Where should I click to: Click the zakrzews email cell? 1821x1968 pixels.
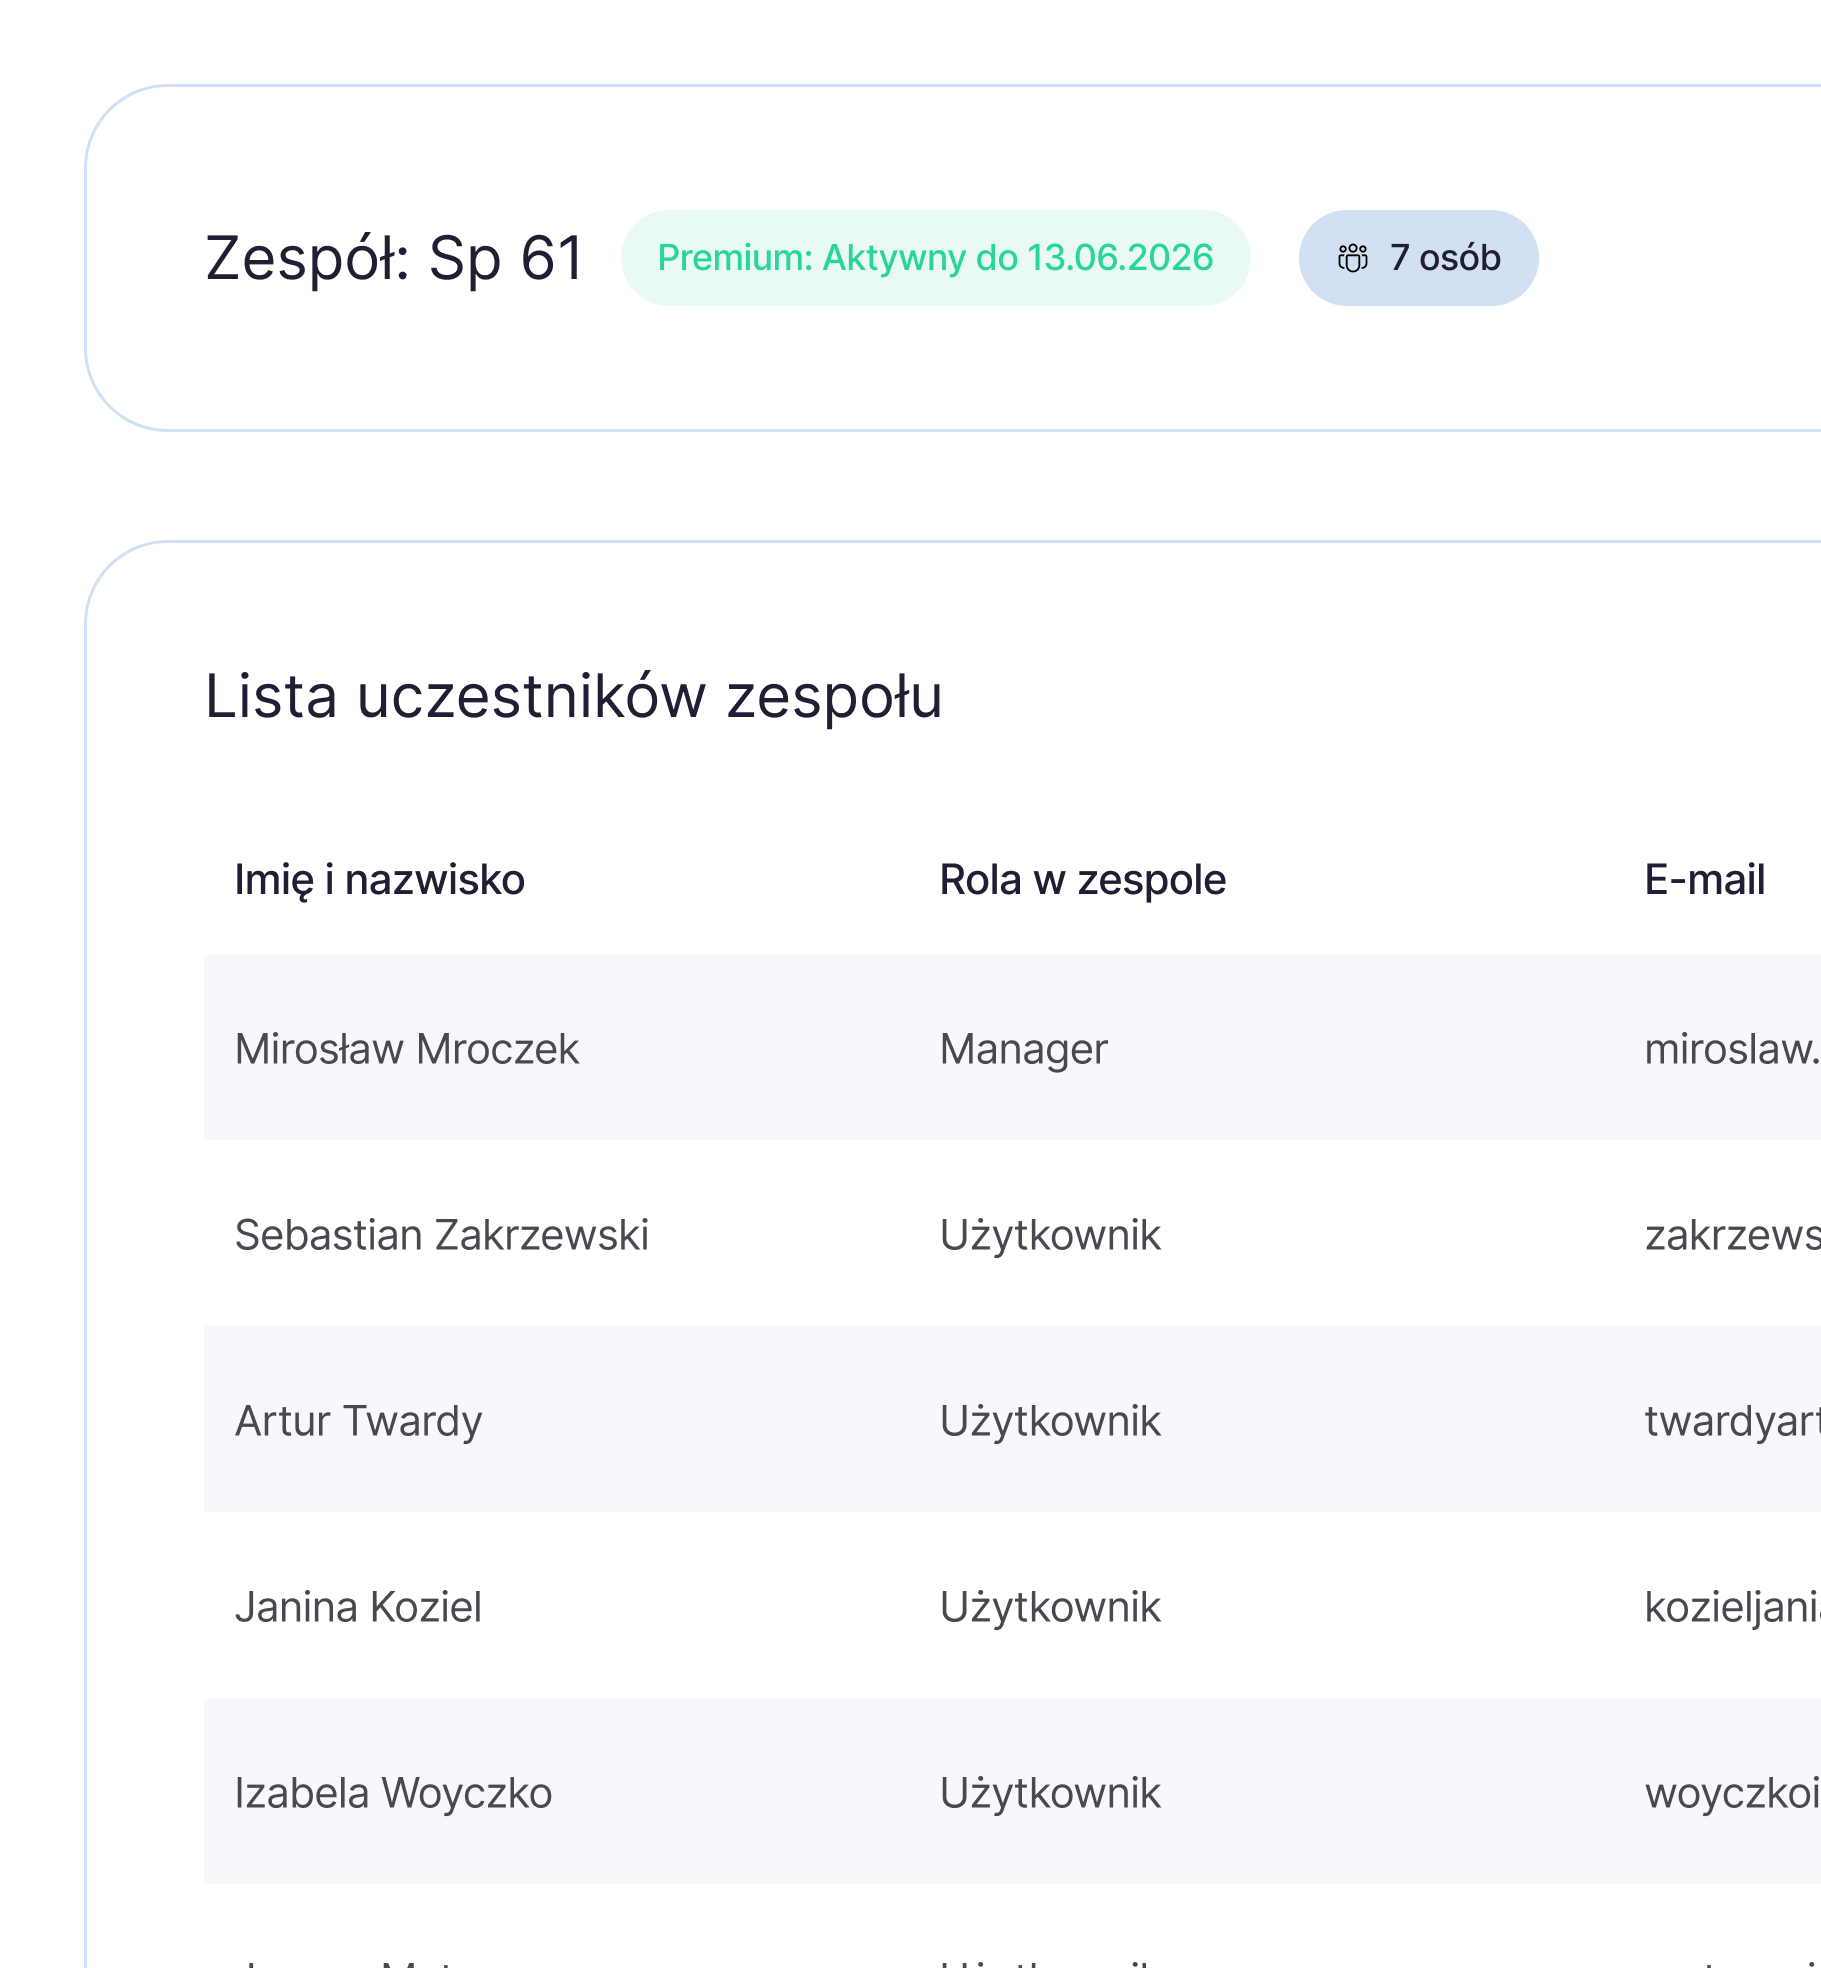[x=1732, y=1235]
